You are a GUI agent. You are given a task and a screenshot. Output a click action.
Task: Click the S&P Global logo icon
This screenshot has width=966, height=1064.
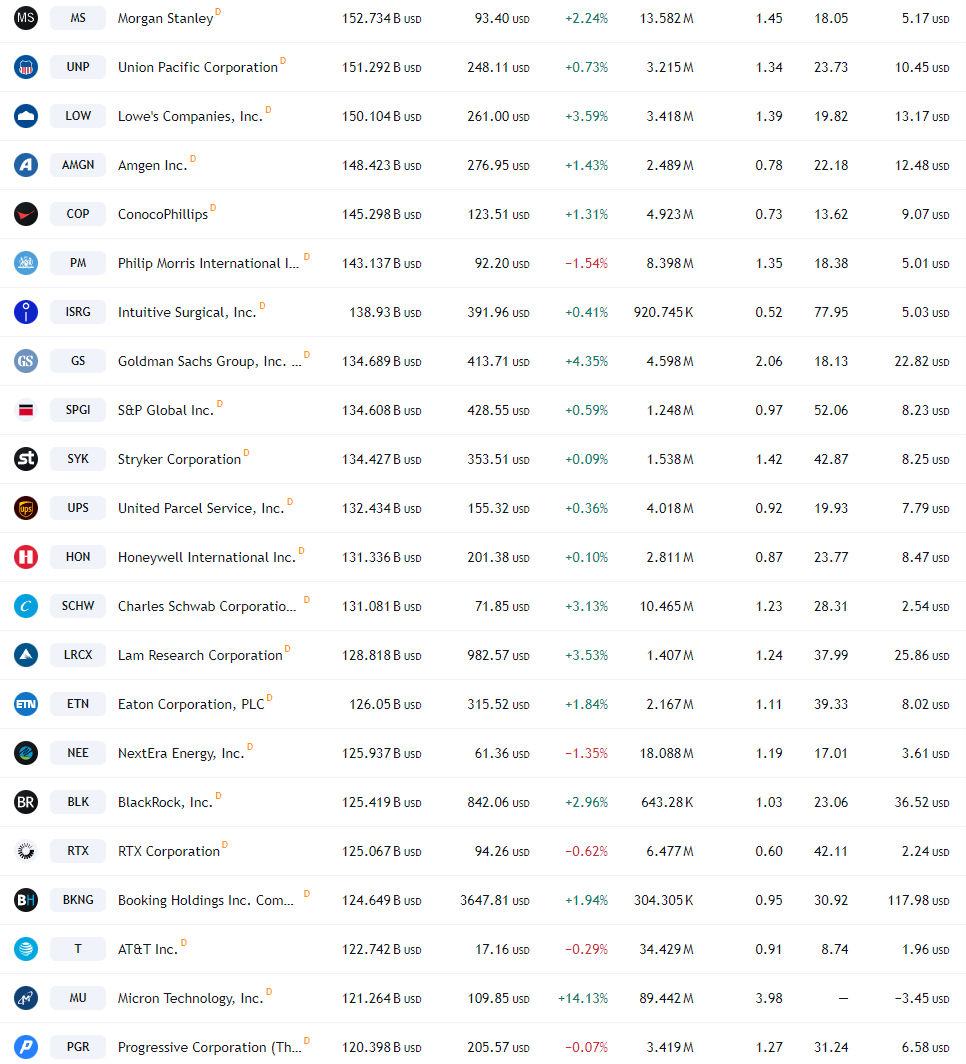(26, 410)
